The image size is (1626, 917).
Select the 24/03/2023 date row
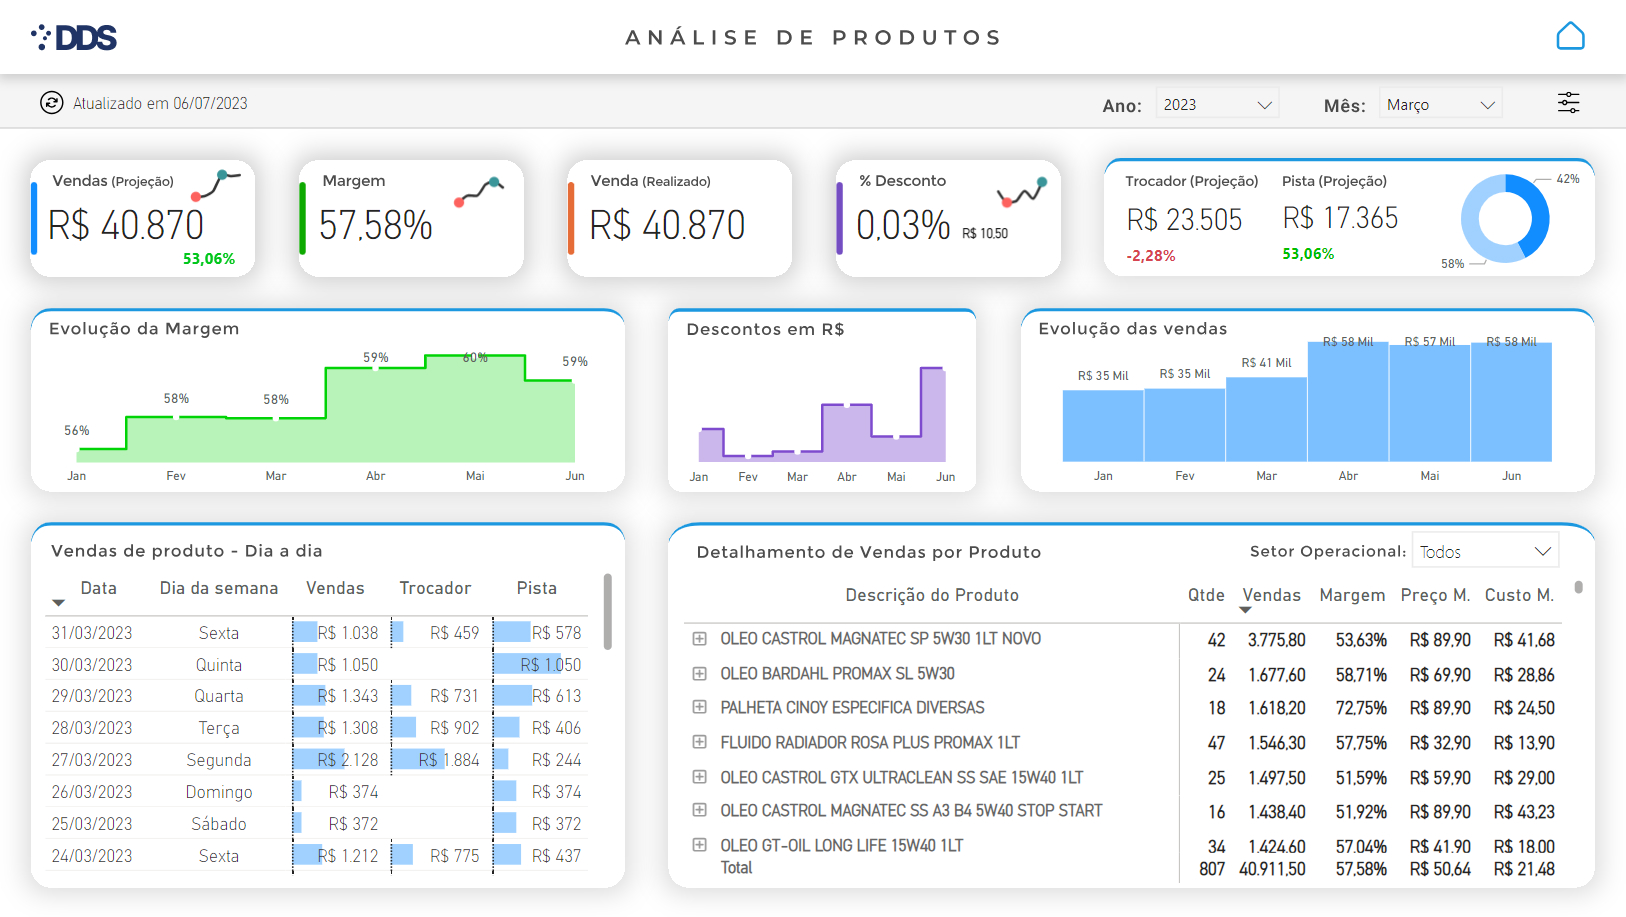(x=317, y=856)
